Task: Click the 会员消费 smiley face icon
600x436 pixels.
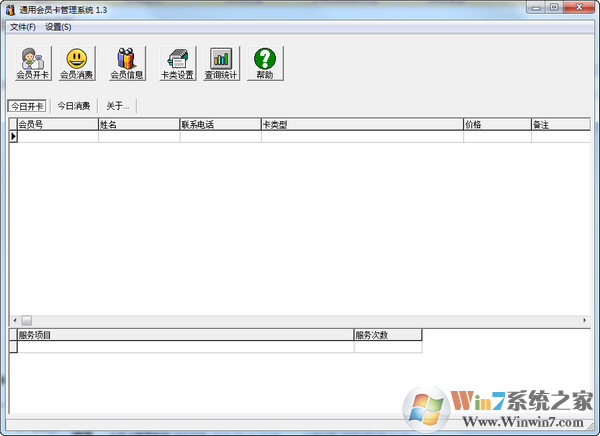Action: (77, 63)
